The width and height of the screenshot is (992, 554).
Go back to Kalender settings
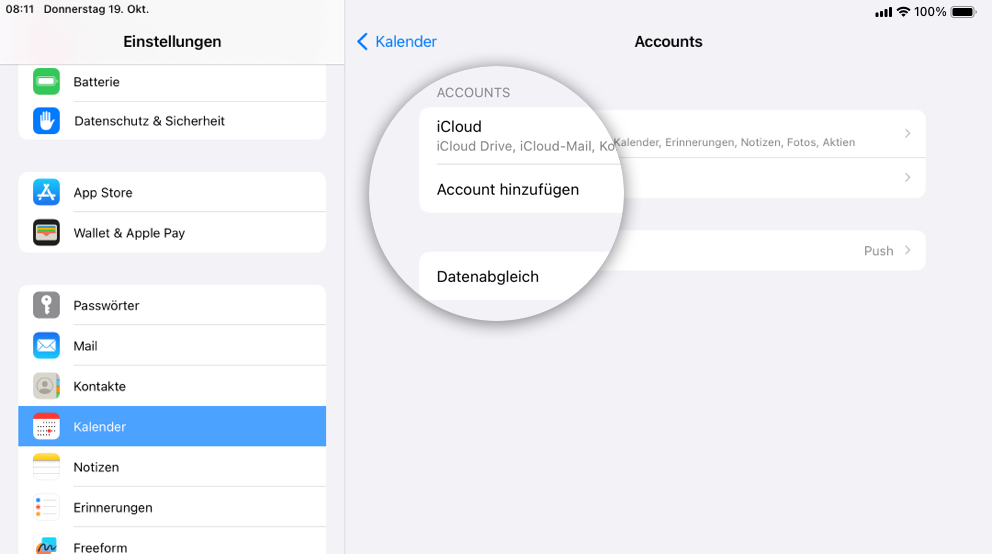397,42
